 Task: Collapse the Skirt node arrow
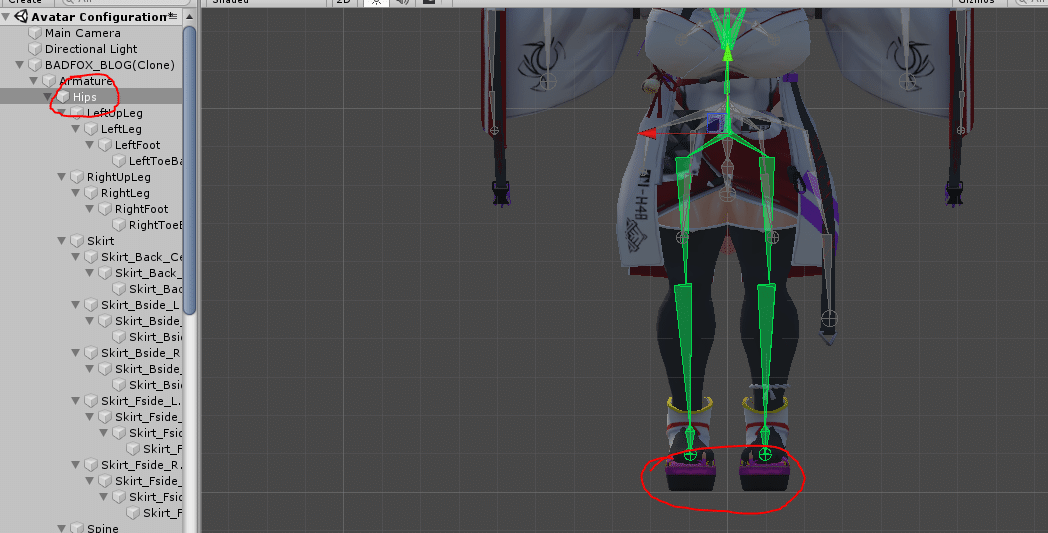click(x=62, y=241)
